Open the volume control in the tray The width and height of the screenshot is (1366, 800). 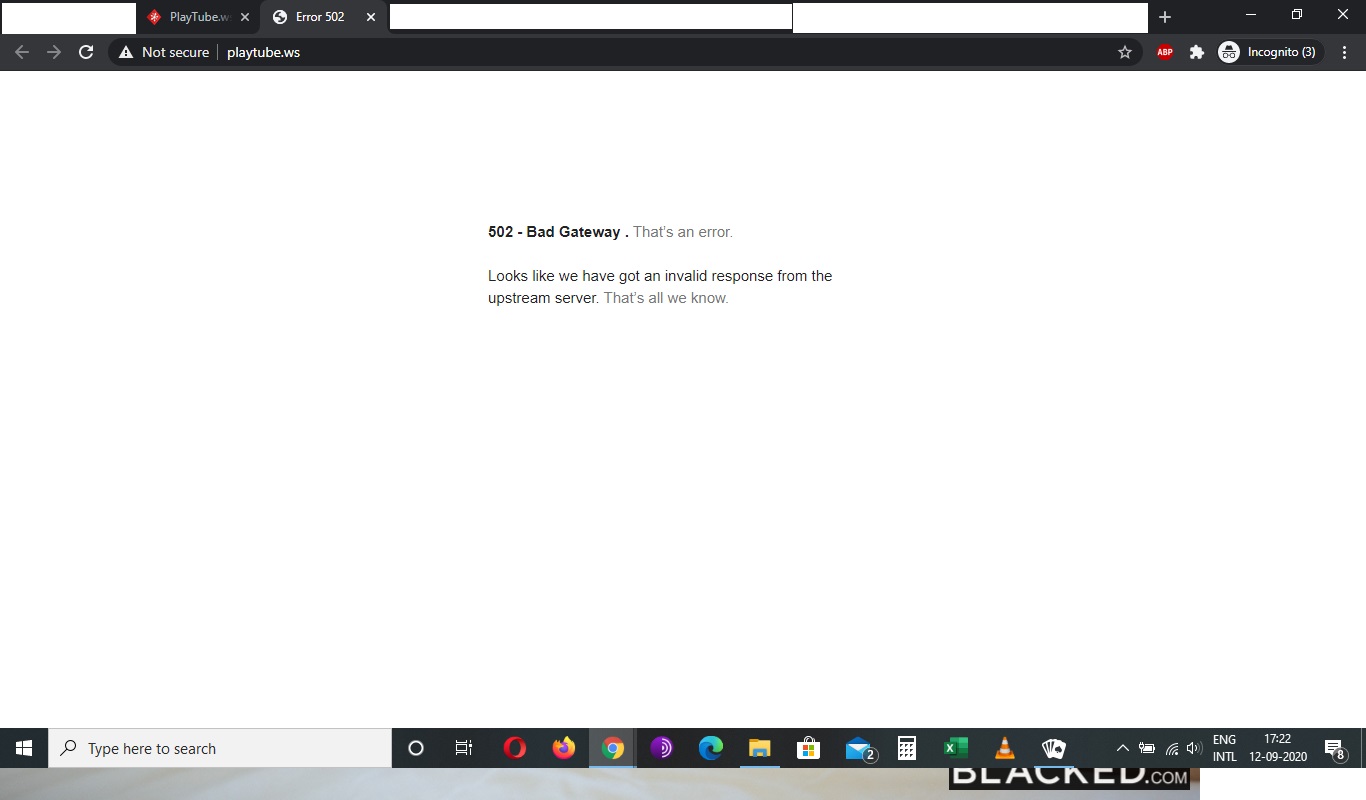pos(1194,748)
